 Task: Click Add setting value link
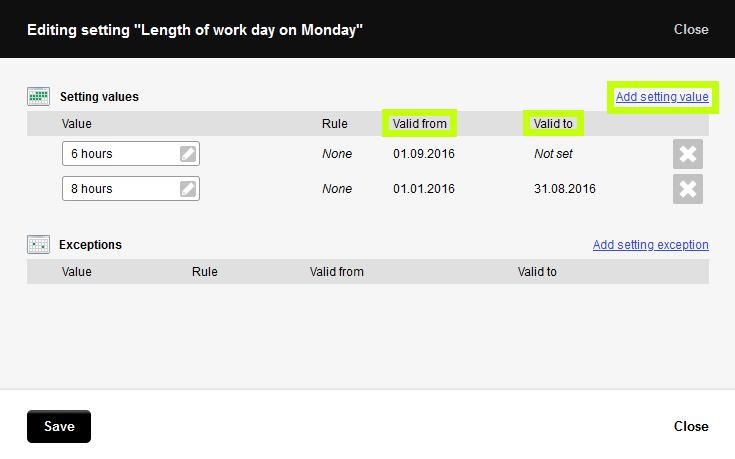(x=662, y=97)
